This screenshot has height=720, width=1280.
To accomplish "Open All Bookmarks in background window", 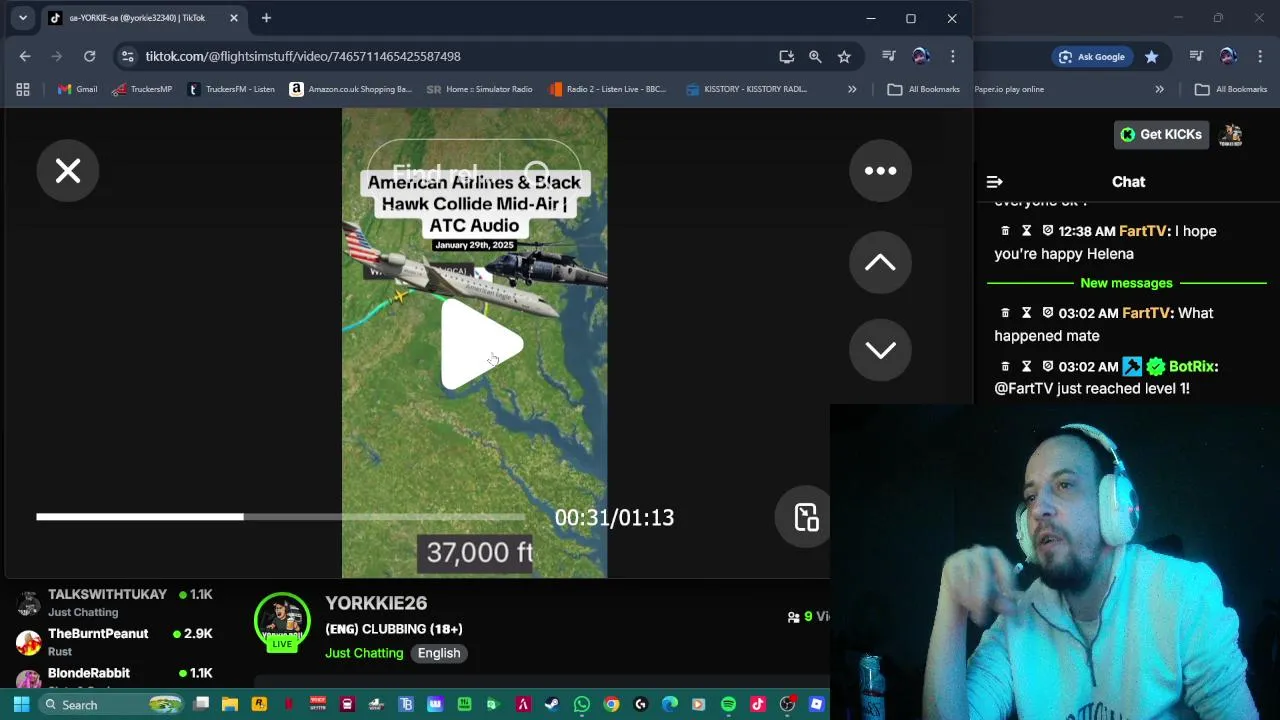I will [x=1231, y=89].
